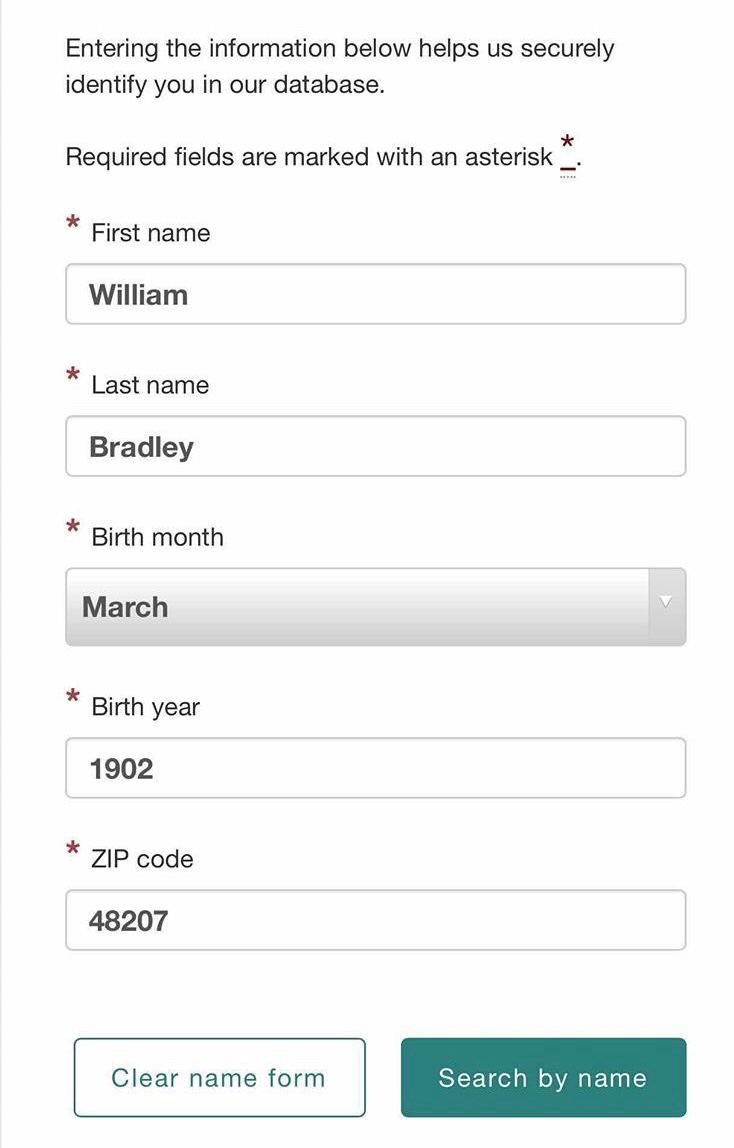This screenshot has height=1148, width=734.
Task: Click the ZIP code label text
Action: 142,859
